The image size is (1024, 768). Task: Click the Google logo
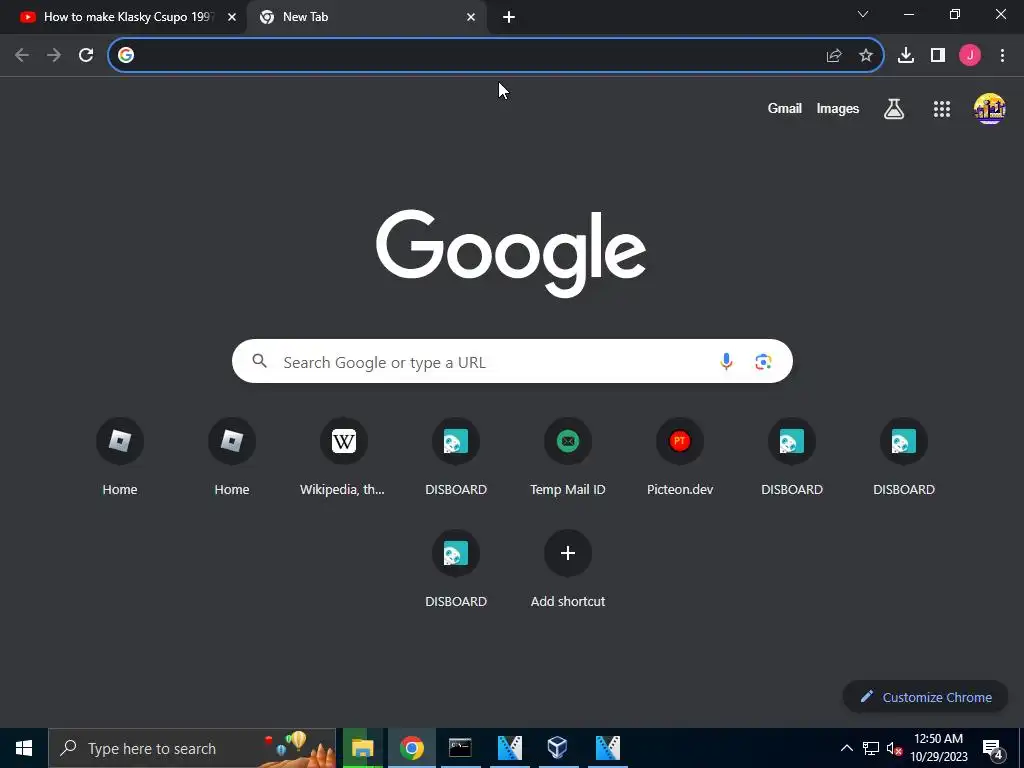[511, 253]
